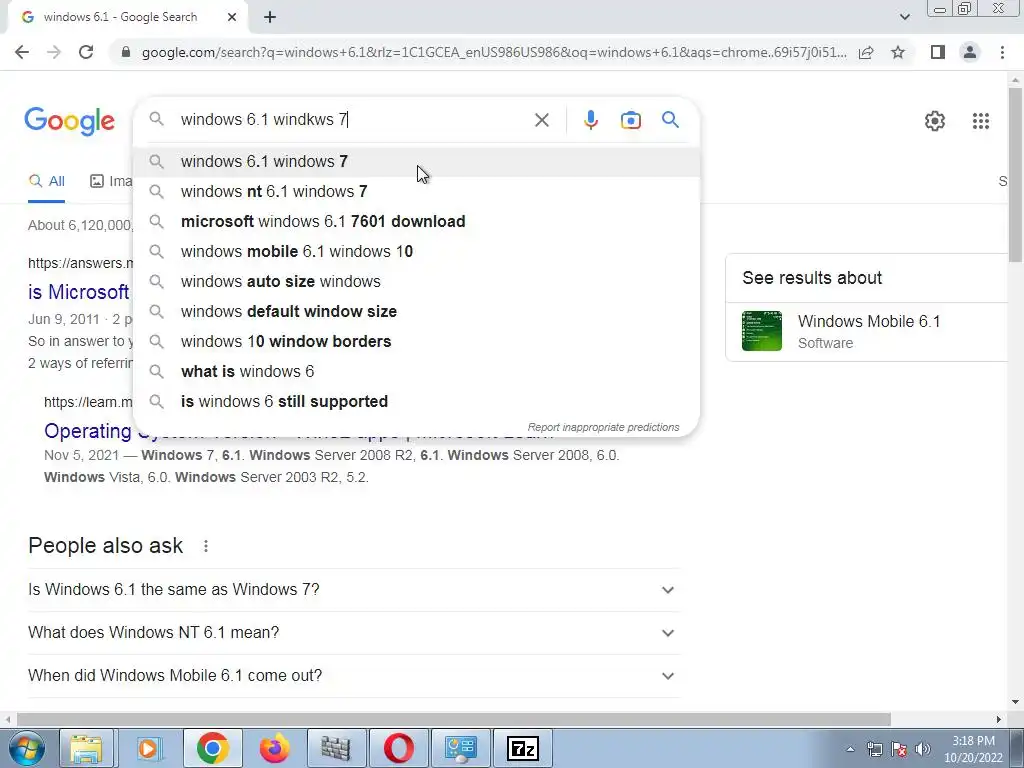
Task: Clear the search box with the X icon
Action: click(541, 120)
